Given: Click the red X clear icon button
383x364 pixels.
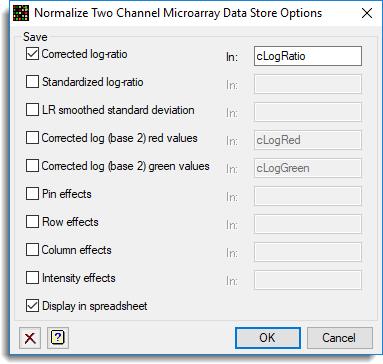Looking at the screenshot, I should click(30, 338).
